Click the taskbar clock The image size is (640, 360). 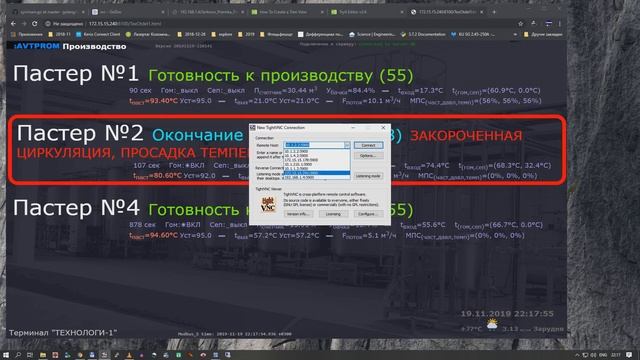(x=616, y=355)
